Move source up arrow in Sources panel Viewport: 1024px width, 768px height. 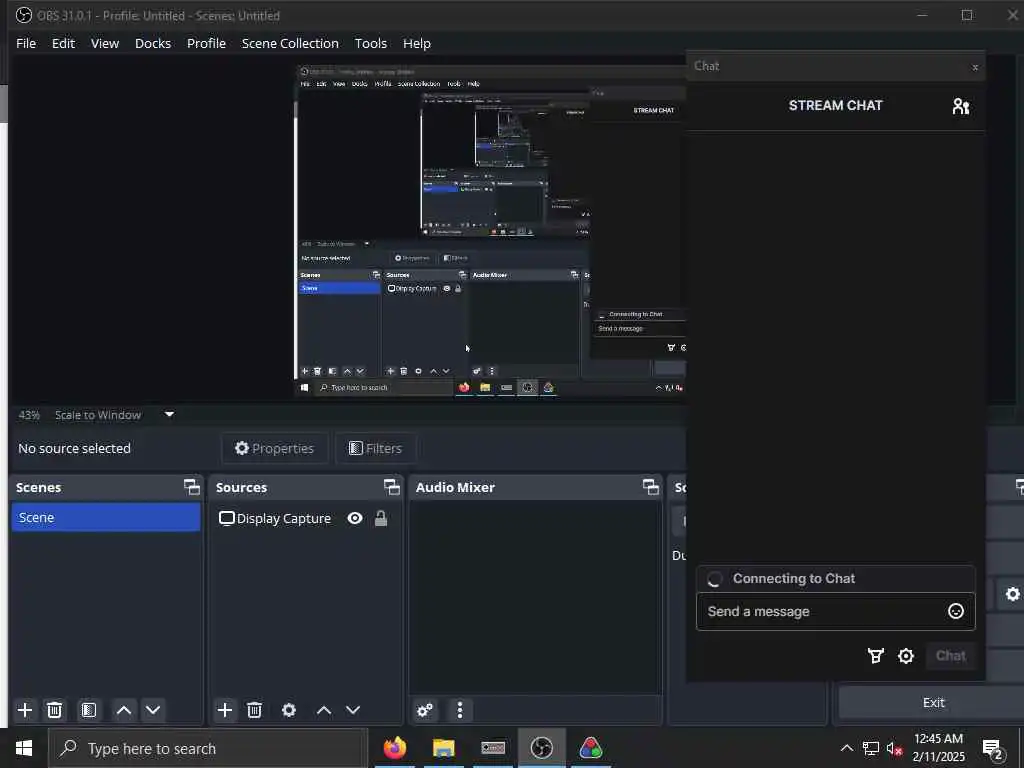[x=324, y=710]
